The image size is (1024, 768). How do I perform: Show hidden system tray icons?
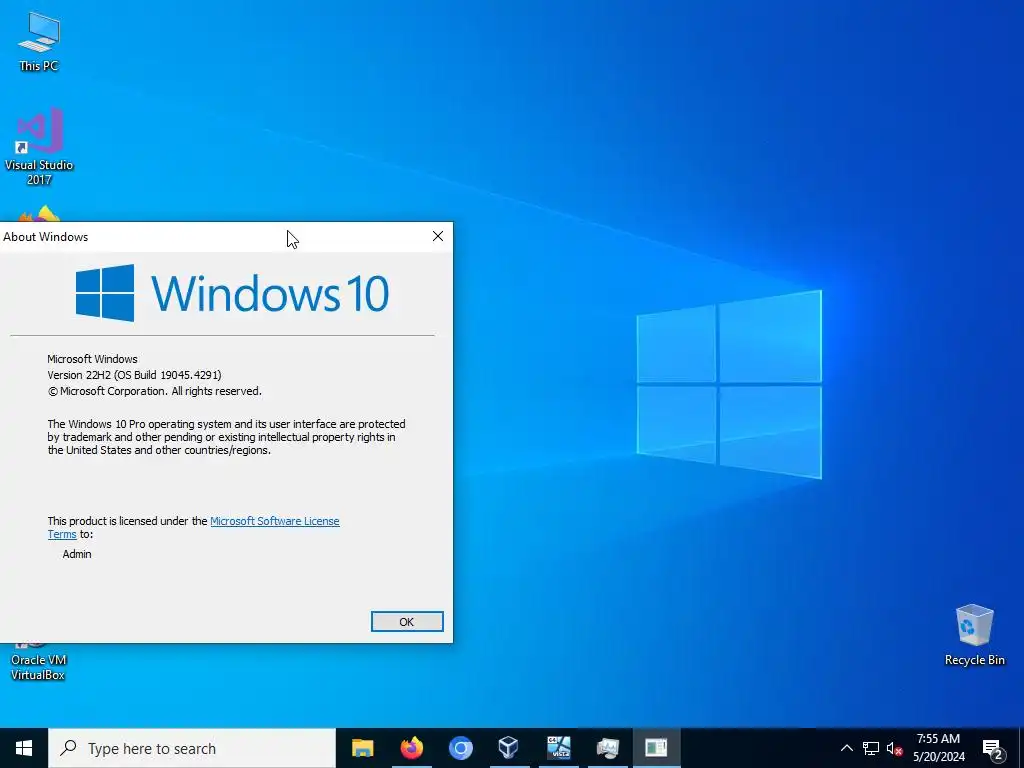(x=846, y=748)
